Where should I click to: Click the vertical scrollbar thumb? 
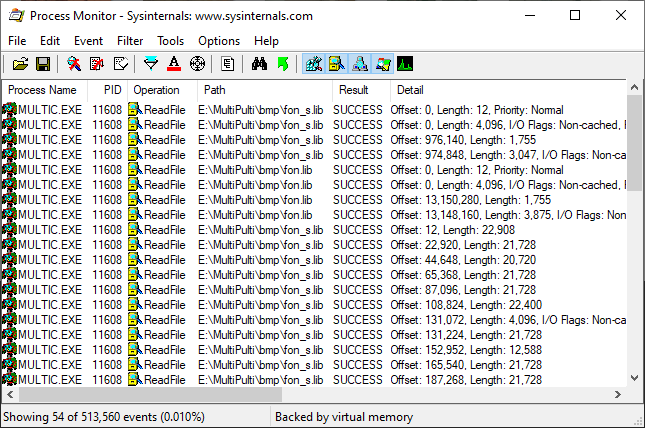pyautogui.click(x=634, y=144)
